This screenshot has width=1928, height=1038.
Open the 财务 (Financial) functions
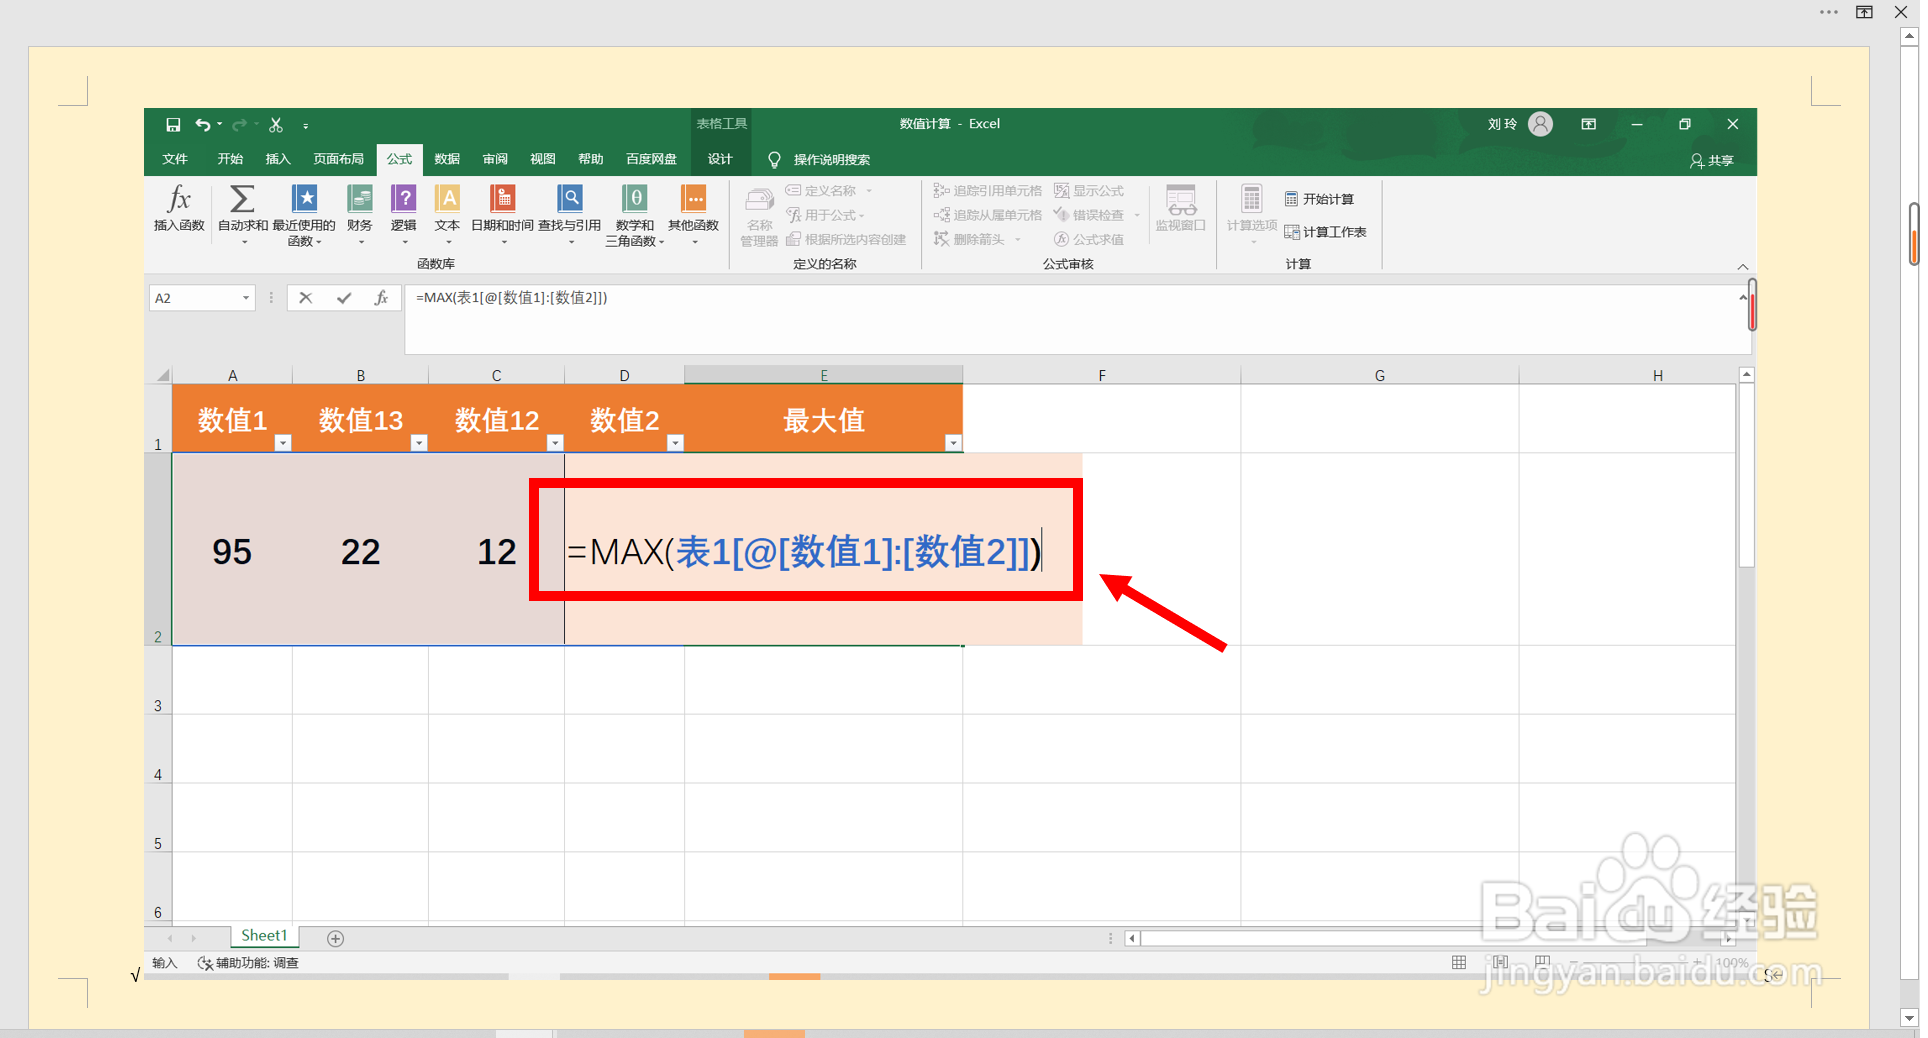[x=359, y=212]
